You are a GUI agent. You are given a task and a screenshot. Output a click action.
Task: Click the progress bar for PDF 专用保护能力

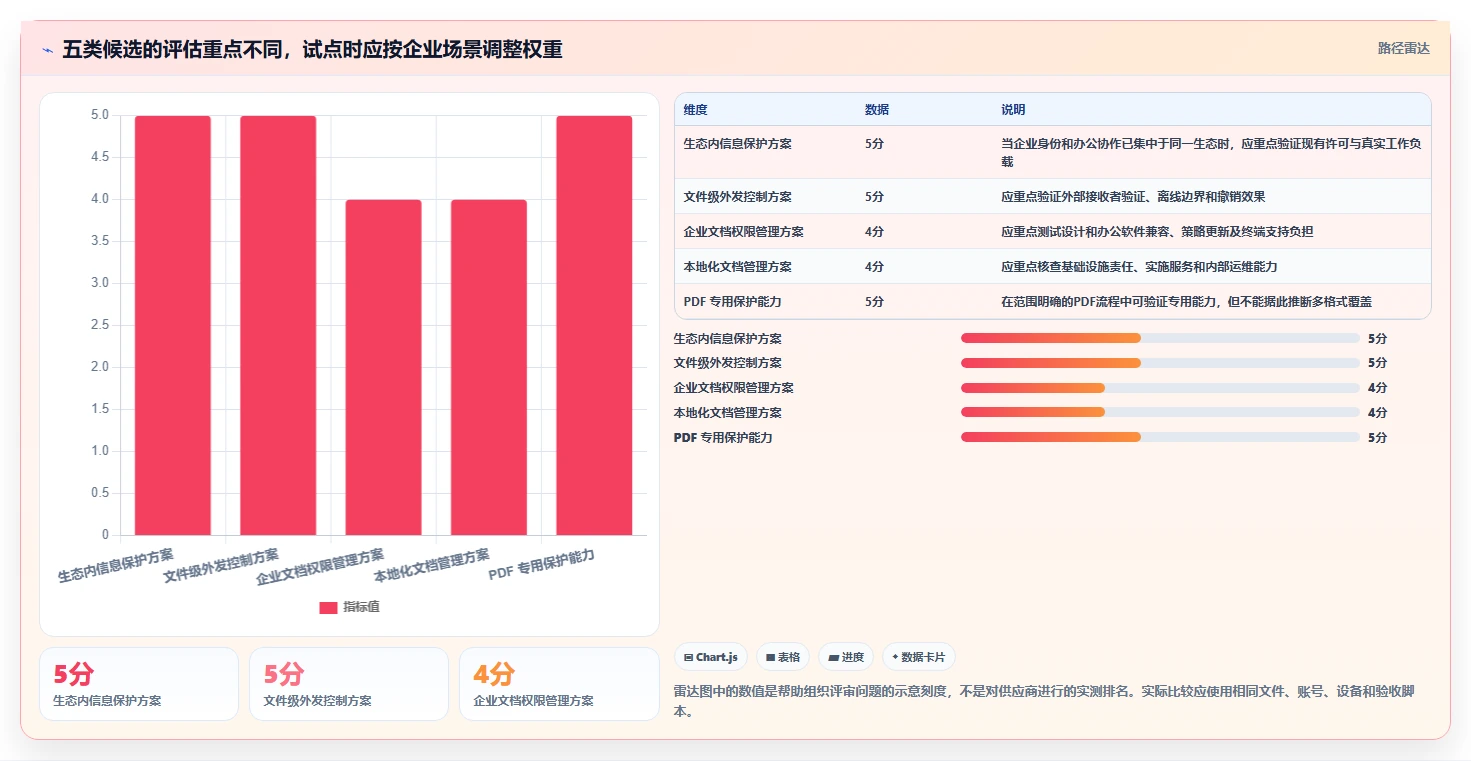1160,437
